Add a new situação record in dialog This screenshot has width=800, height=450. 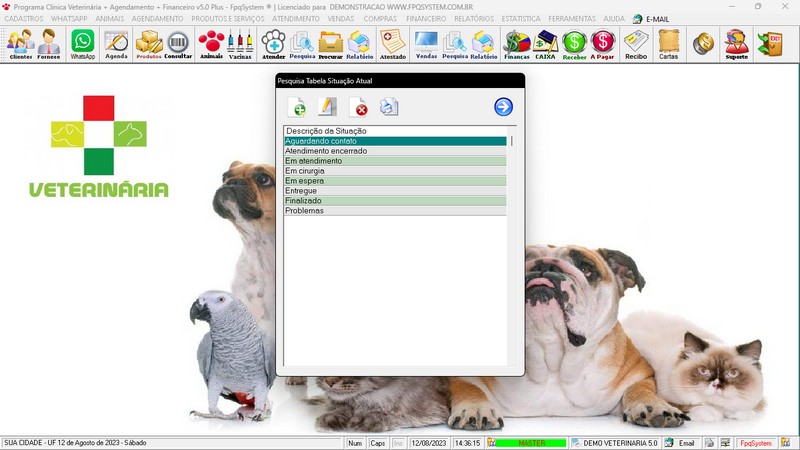[296, 107]
